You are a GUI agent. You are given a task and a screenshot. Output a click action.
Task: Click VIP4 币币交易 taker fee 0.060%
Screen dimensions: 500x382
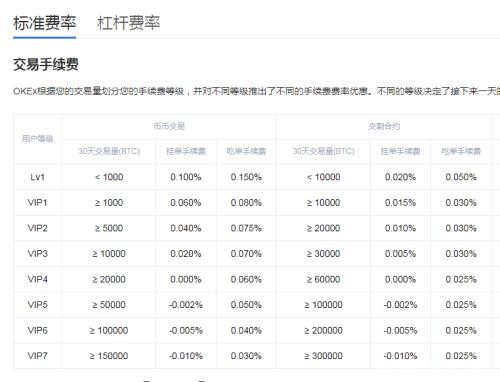coord(246,279)
